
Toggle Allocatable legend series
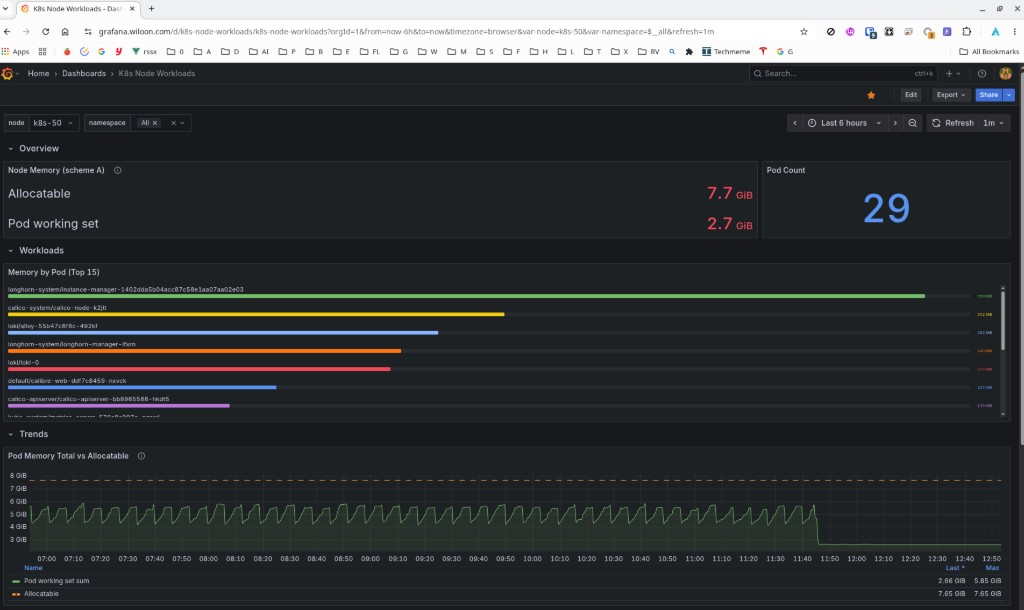click(x=41, y=594)
